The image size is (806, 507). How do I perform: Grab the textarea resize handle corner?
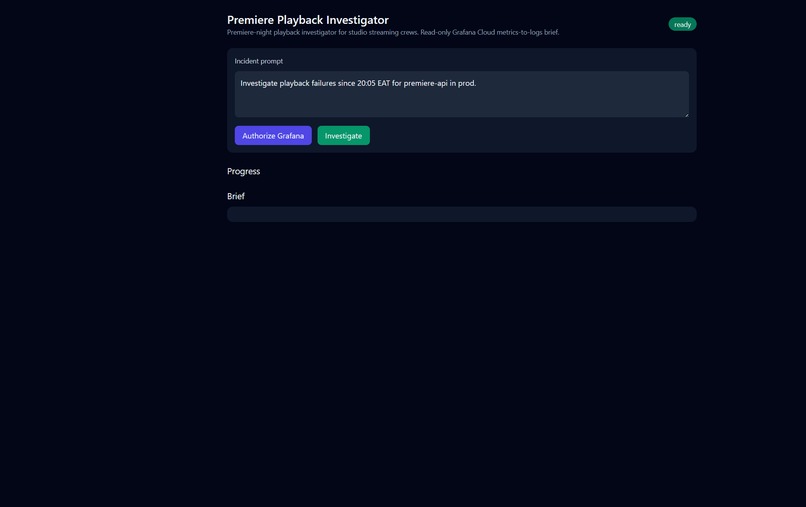click(x=686, y=114)
